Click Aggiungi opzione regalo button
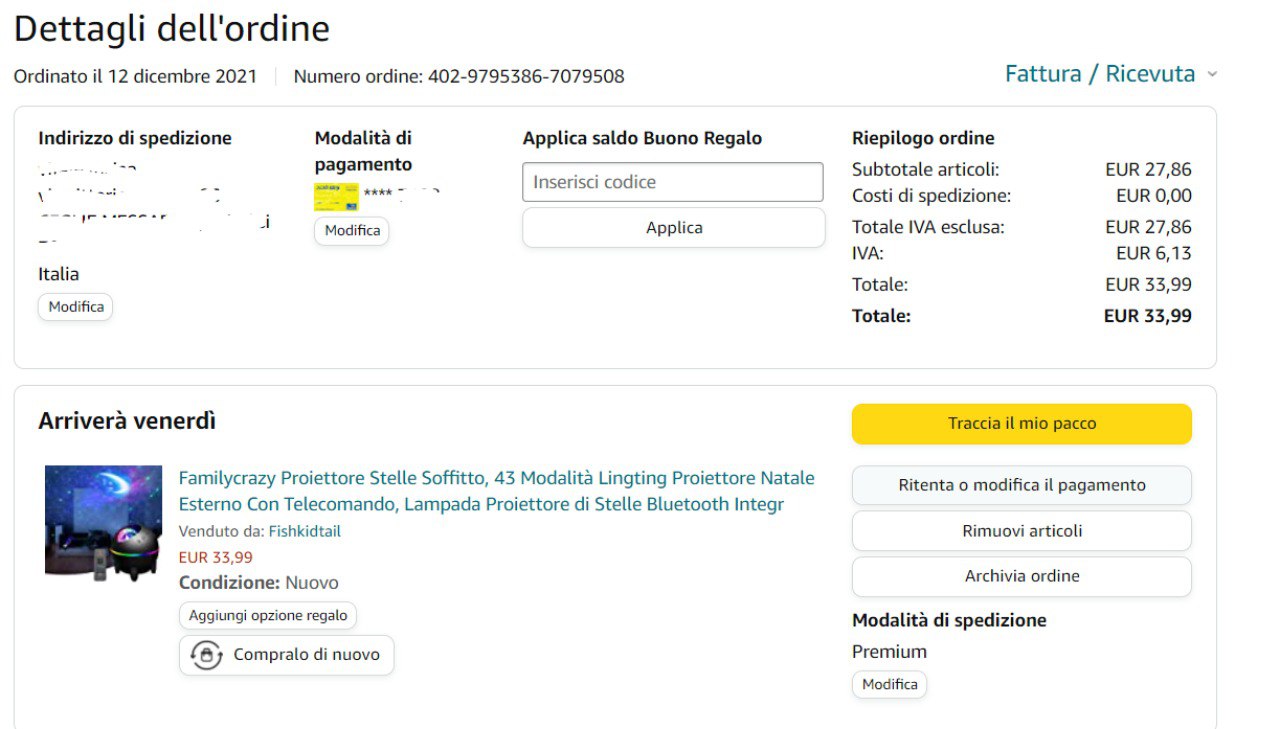 [x=268, y=616]
